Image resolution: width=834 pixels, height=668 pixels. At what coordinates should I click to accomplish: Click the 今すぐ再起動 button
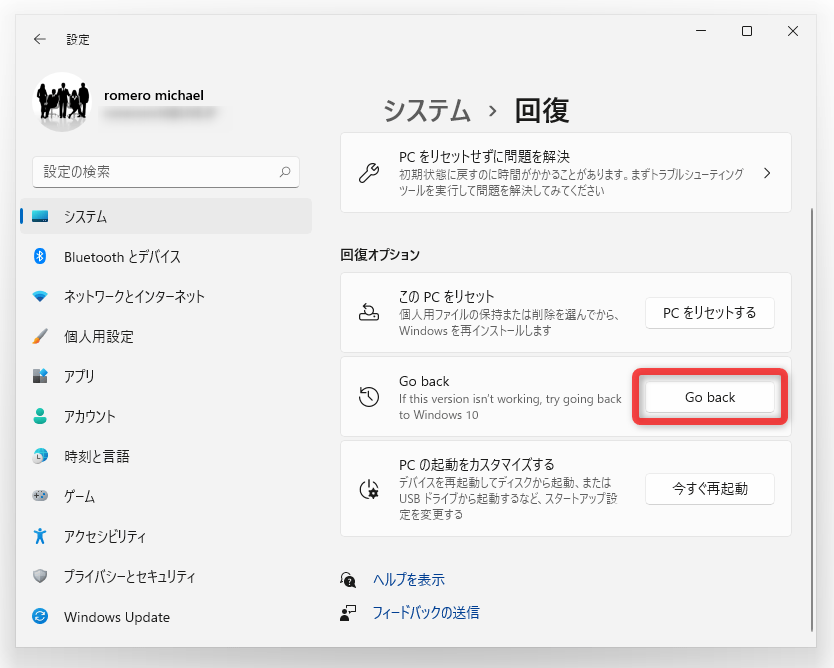[x=710, y=489]
